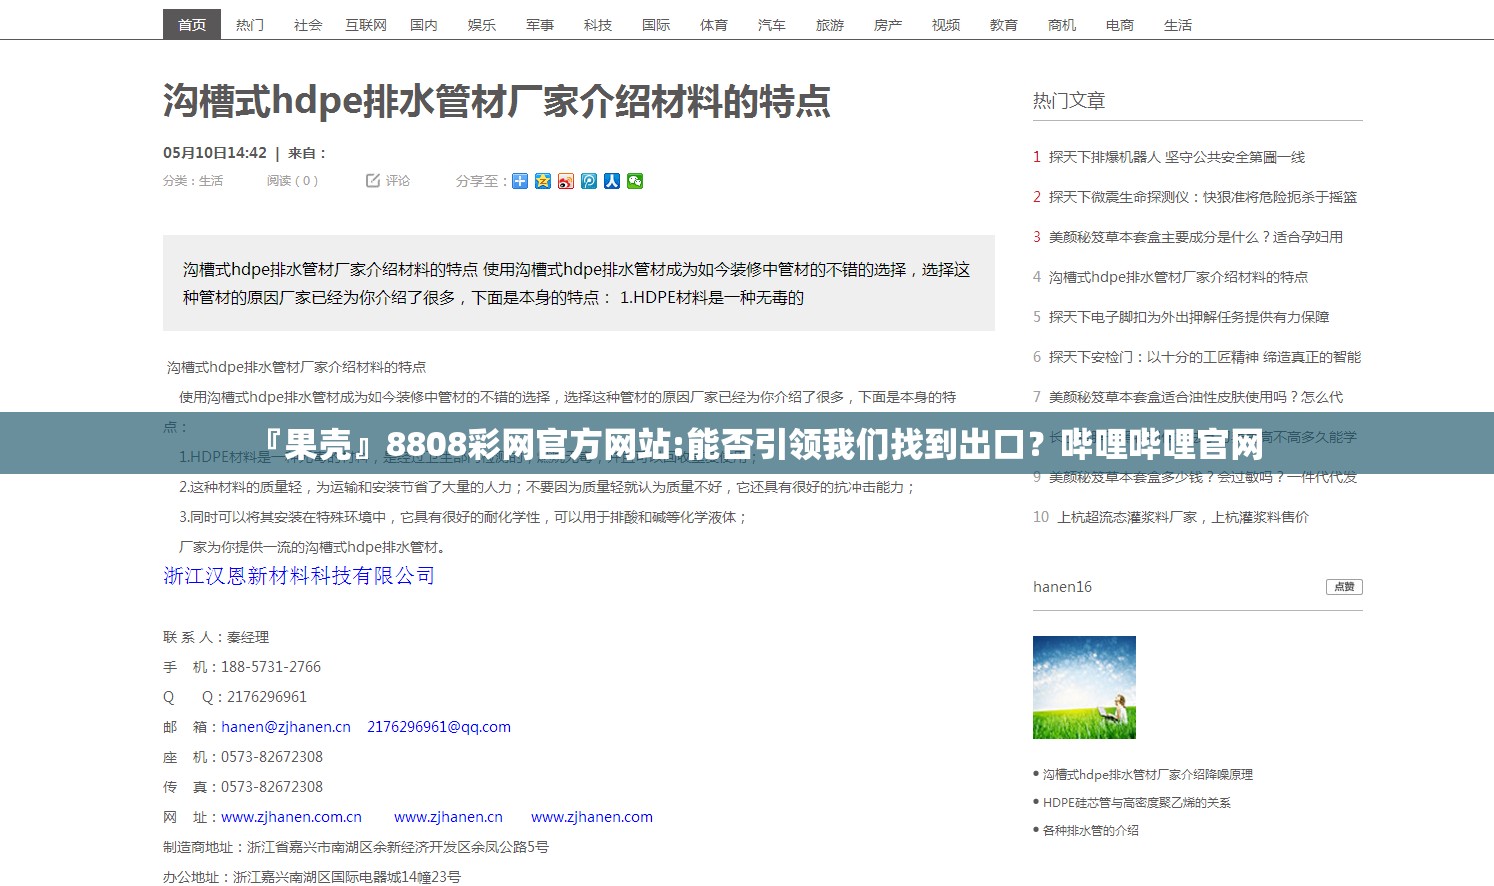Open related post 各种排水管的介绍
Image resolution: width=1494 pixels, height=886 pixels.
tap(1090, 830)
